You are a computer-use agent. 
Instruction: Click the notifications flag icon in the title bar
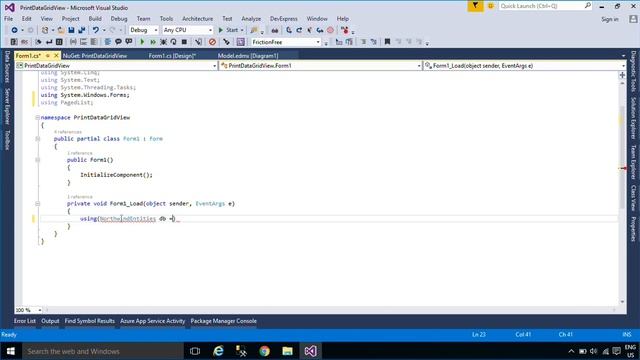(475, 6)
